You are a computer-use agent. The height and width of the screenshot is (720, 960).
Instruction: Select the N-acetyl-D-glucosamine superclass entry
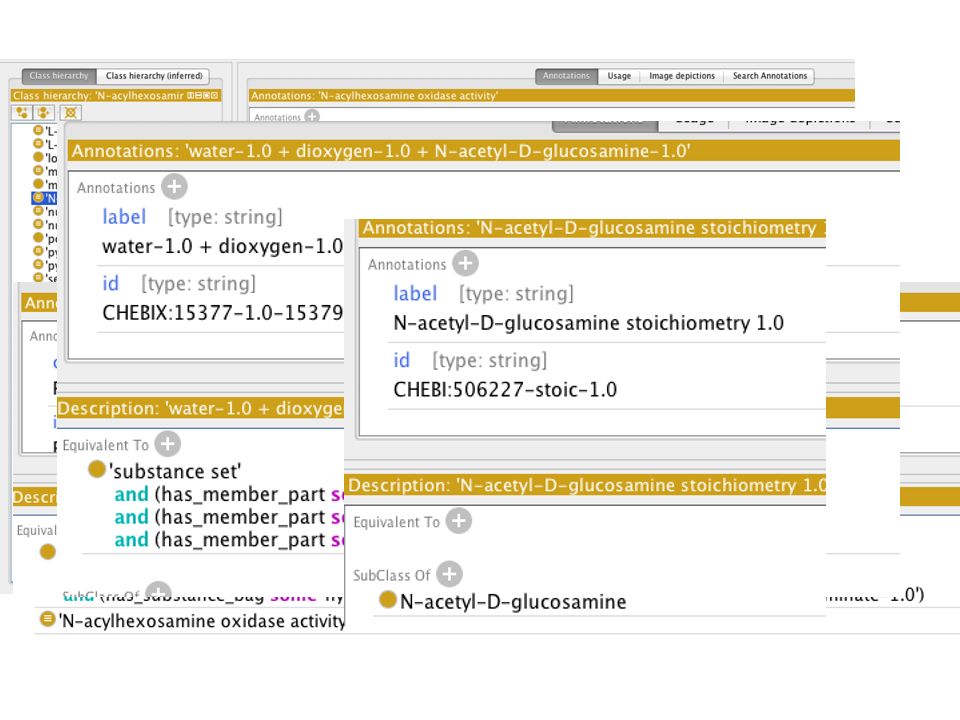point(513,601)
